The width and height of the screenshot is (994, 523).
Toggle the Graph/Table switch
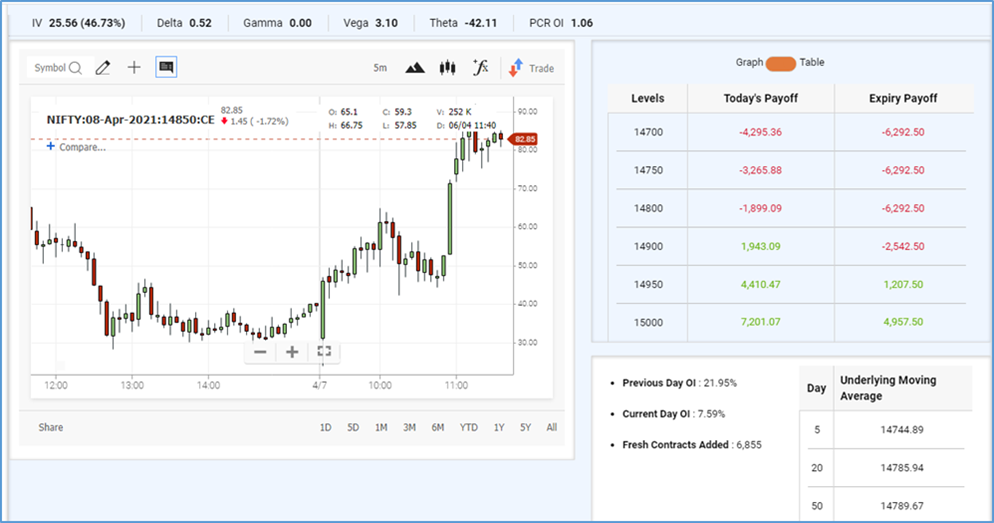780,63
